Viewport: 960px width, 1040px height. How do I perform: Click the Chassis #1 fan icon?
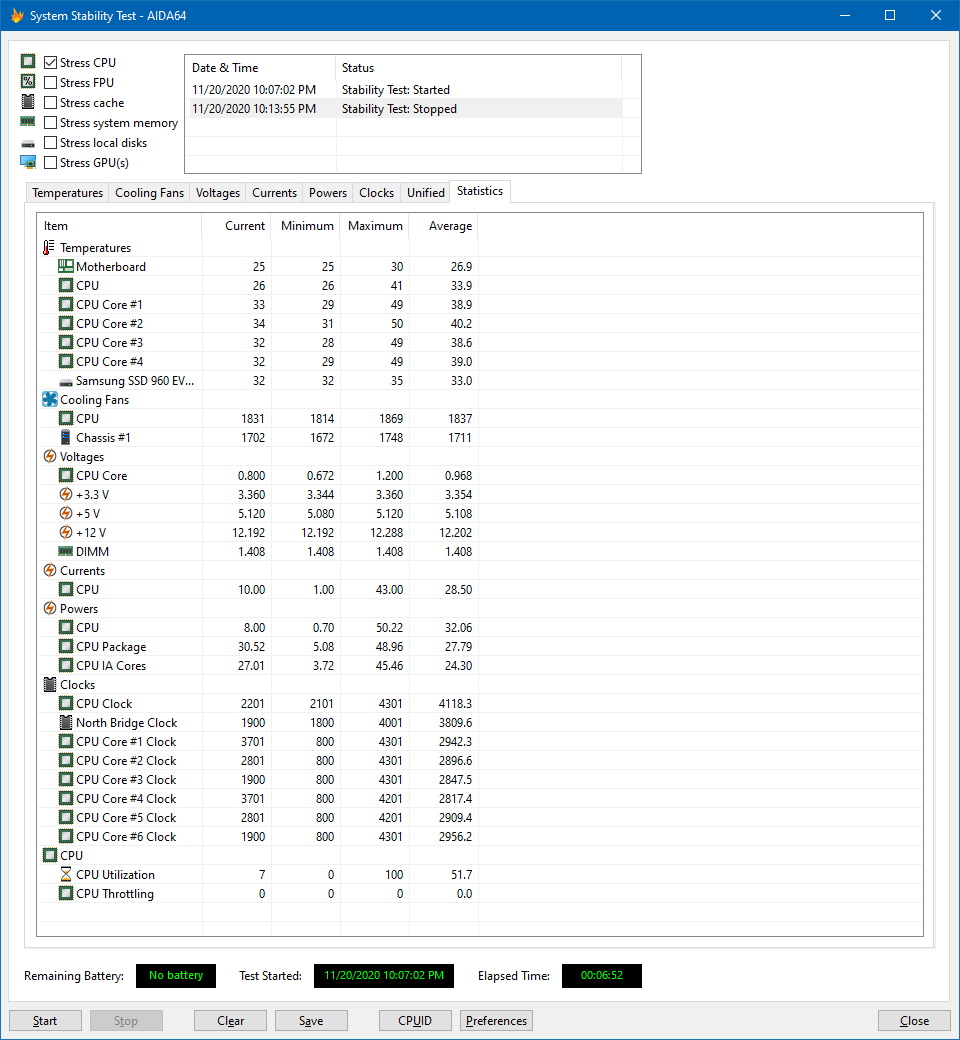click(x=66, y=438)
